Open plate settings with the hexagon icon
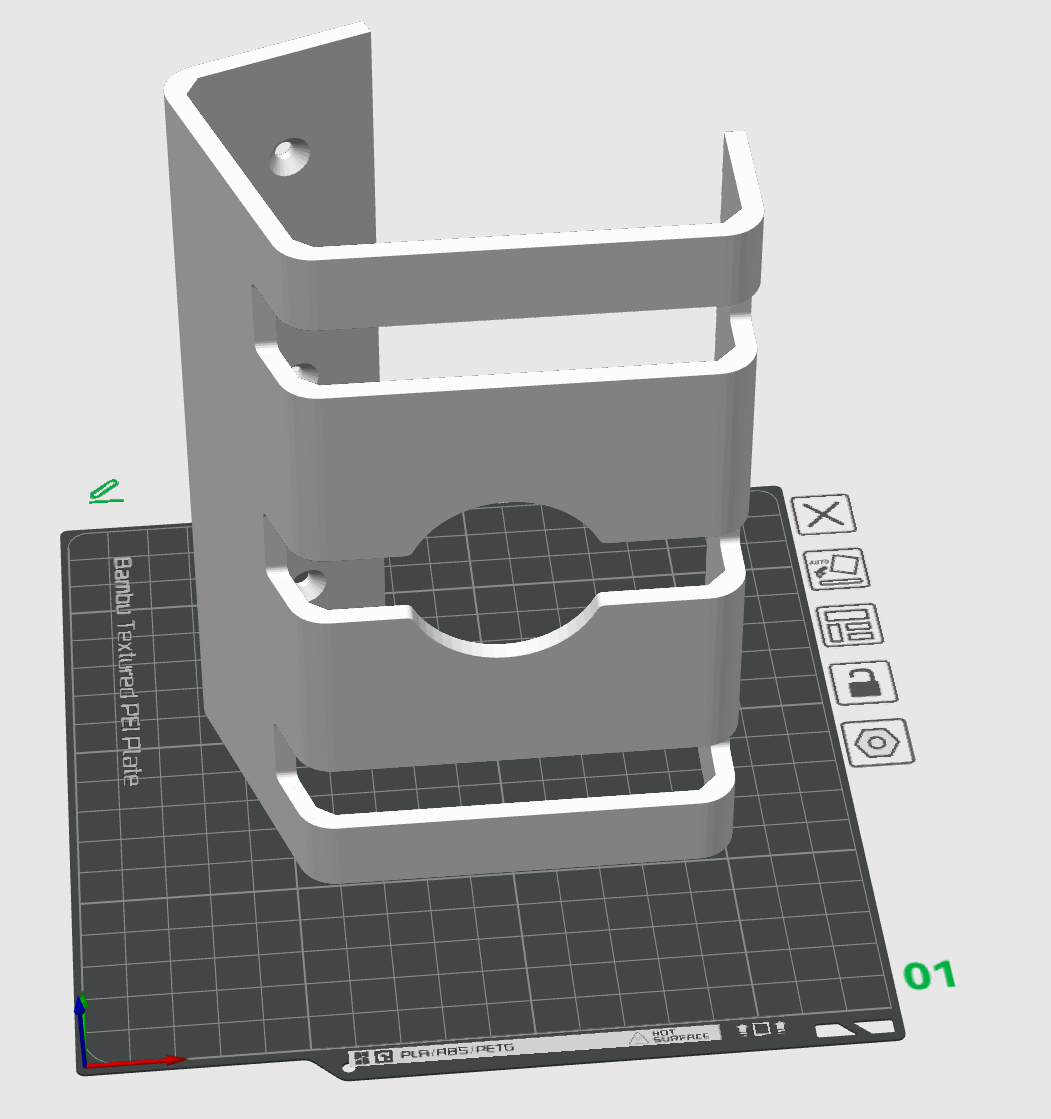This screenshot has width=1051, height=1119. pyautogui.click(x=878, y=742)
